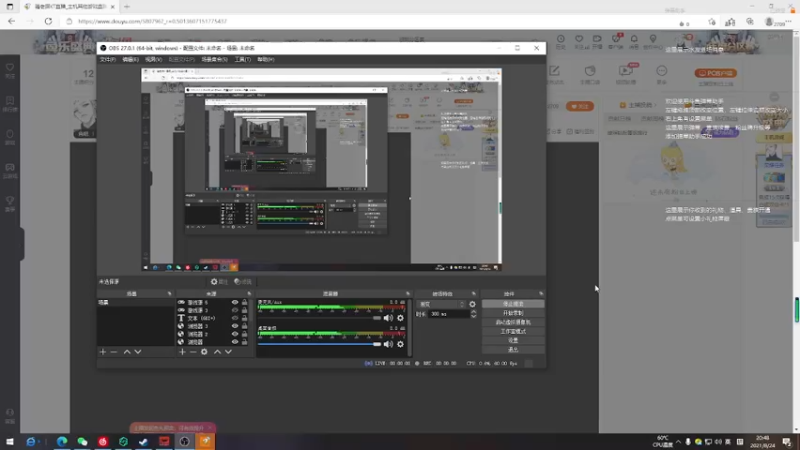Adjust transition duration stepper arrows

[x=473, y=314]
